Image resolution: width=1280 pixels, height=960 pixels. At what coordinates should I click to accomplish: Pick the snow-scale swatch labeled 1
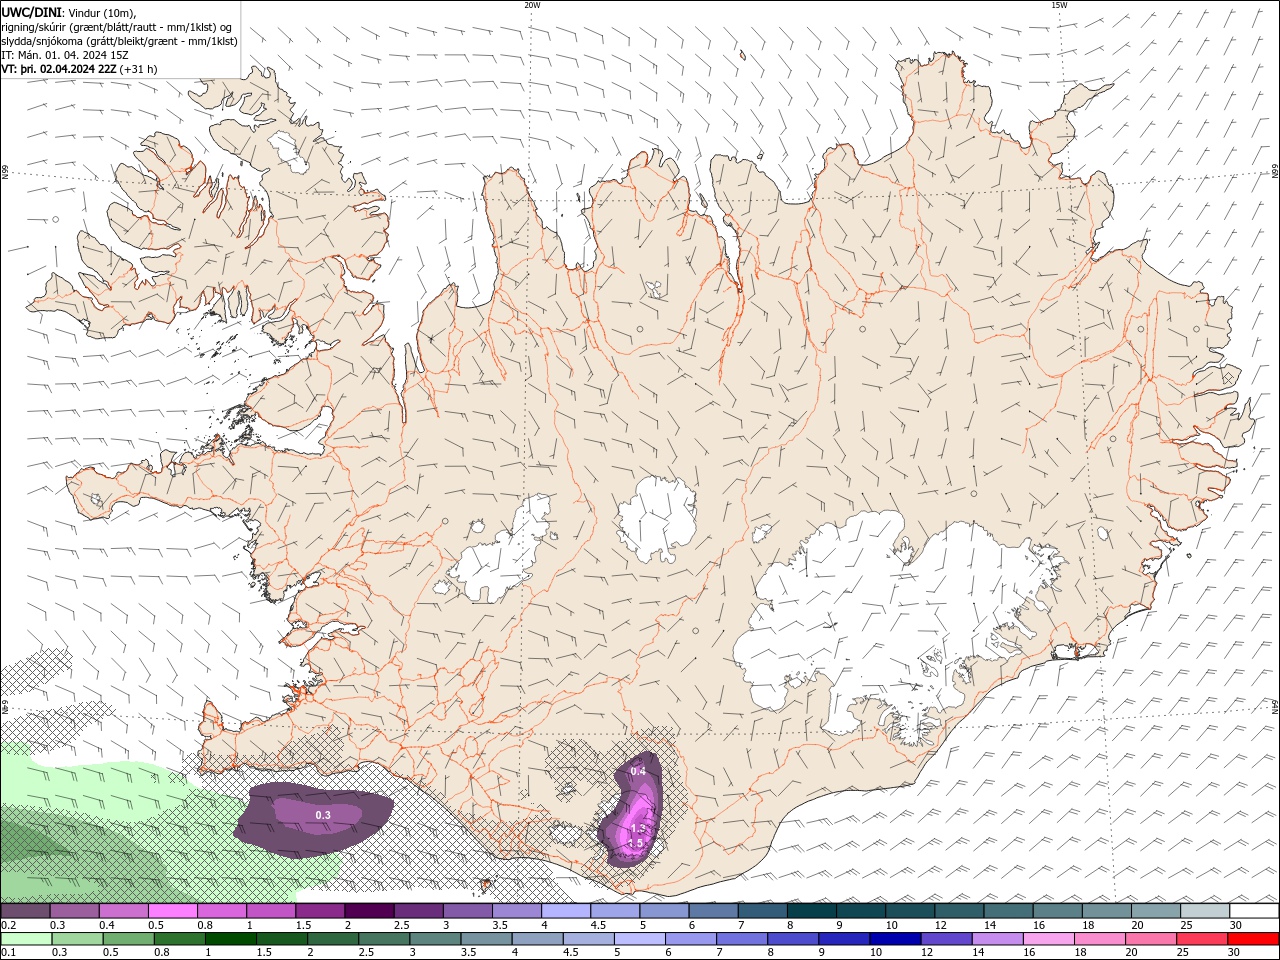coord(270,911)
